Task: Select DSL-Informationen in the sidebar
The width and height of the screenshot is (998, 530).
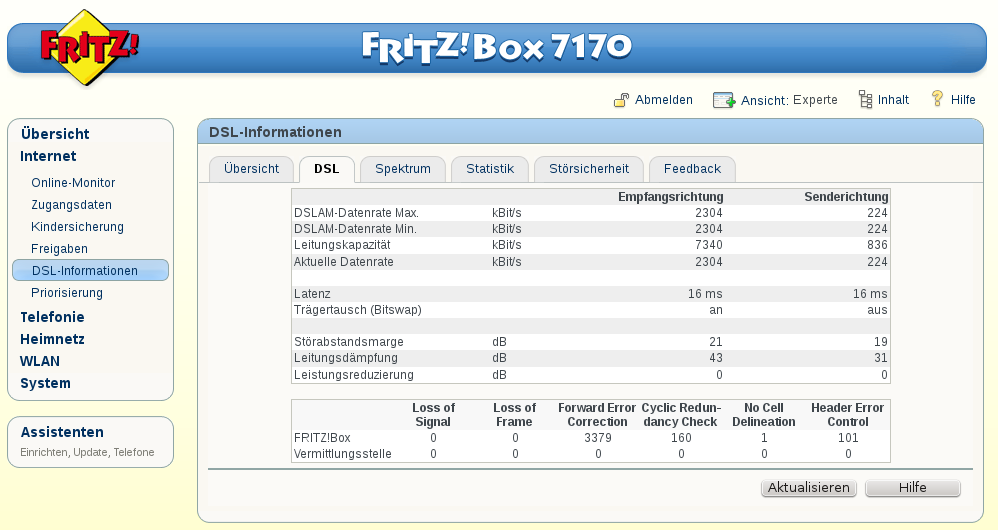Action: 90,270
